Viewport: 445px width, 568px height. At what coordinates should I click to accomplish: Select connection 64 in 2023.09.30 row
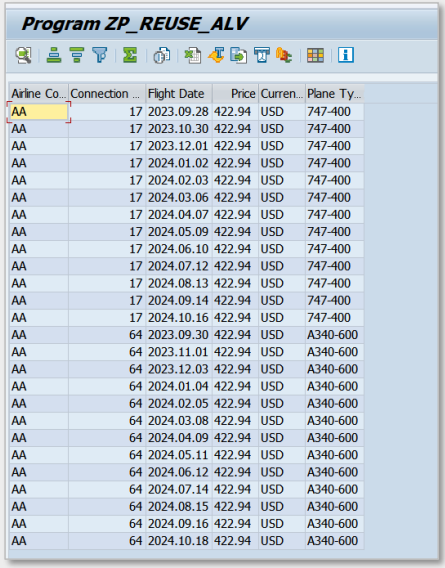tap(107, 335)
